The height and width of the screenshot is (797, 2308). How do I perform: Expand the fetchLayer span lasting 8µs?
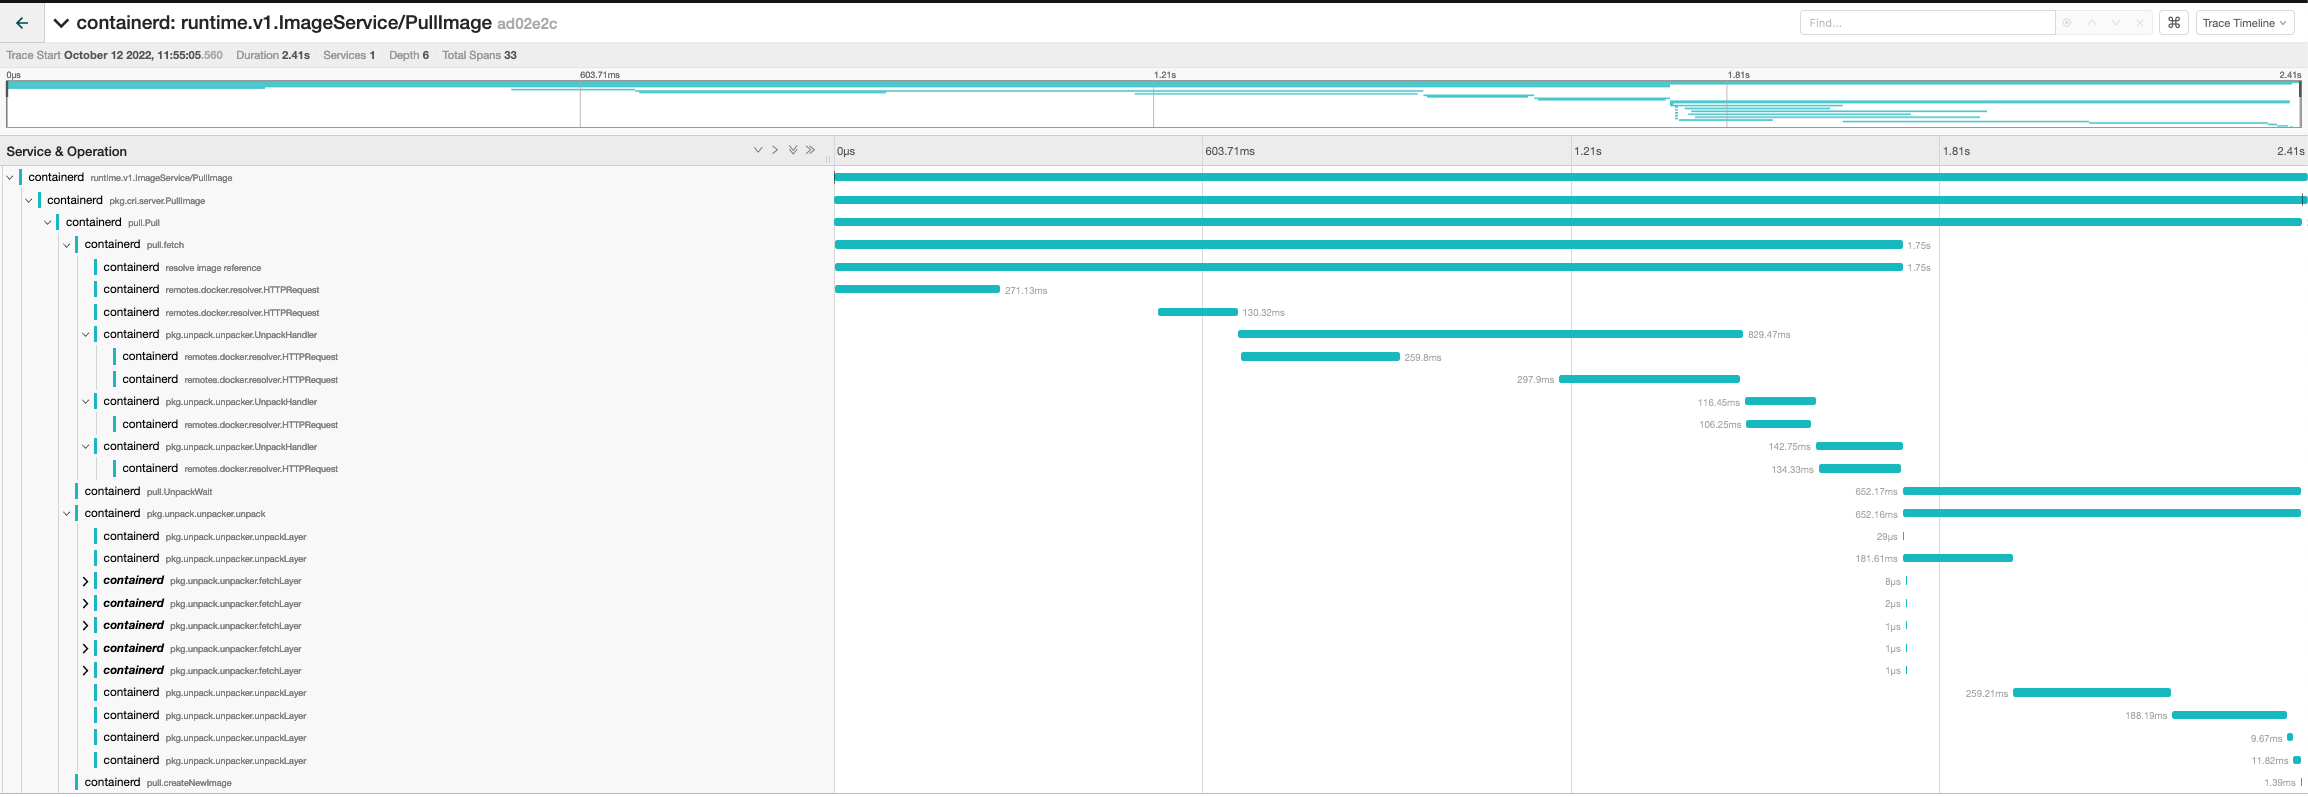86,581
